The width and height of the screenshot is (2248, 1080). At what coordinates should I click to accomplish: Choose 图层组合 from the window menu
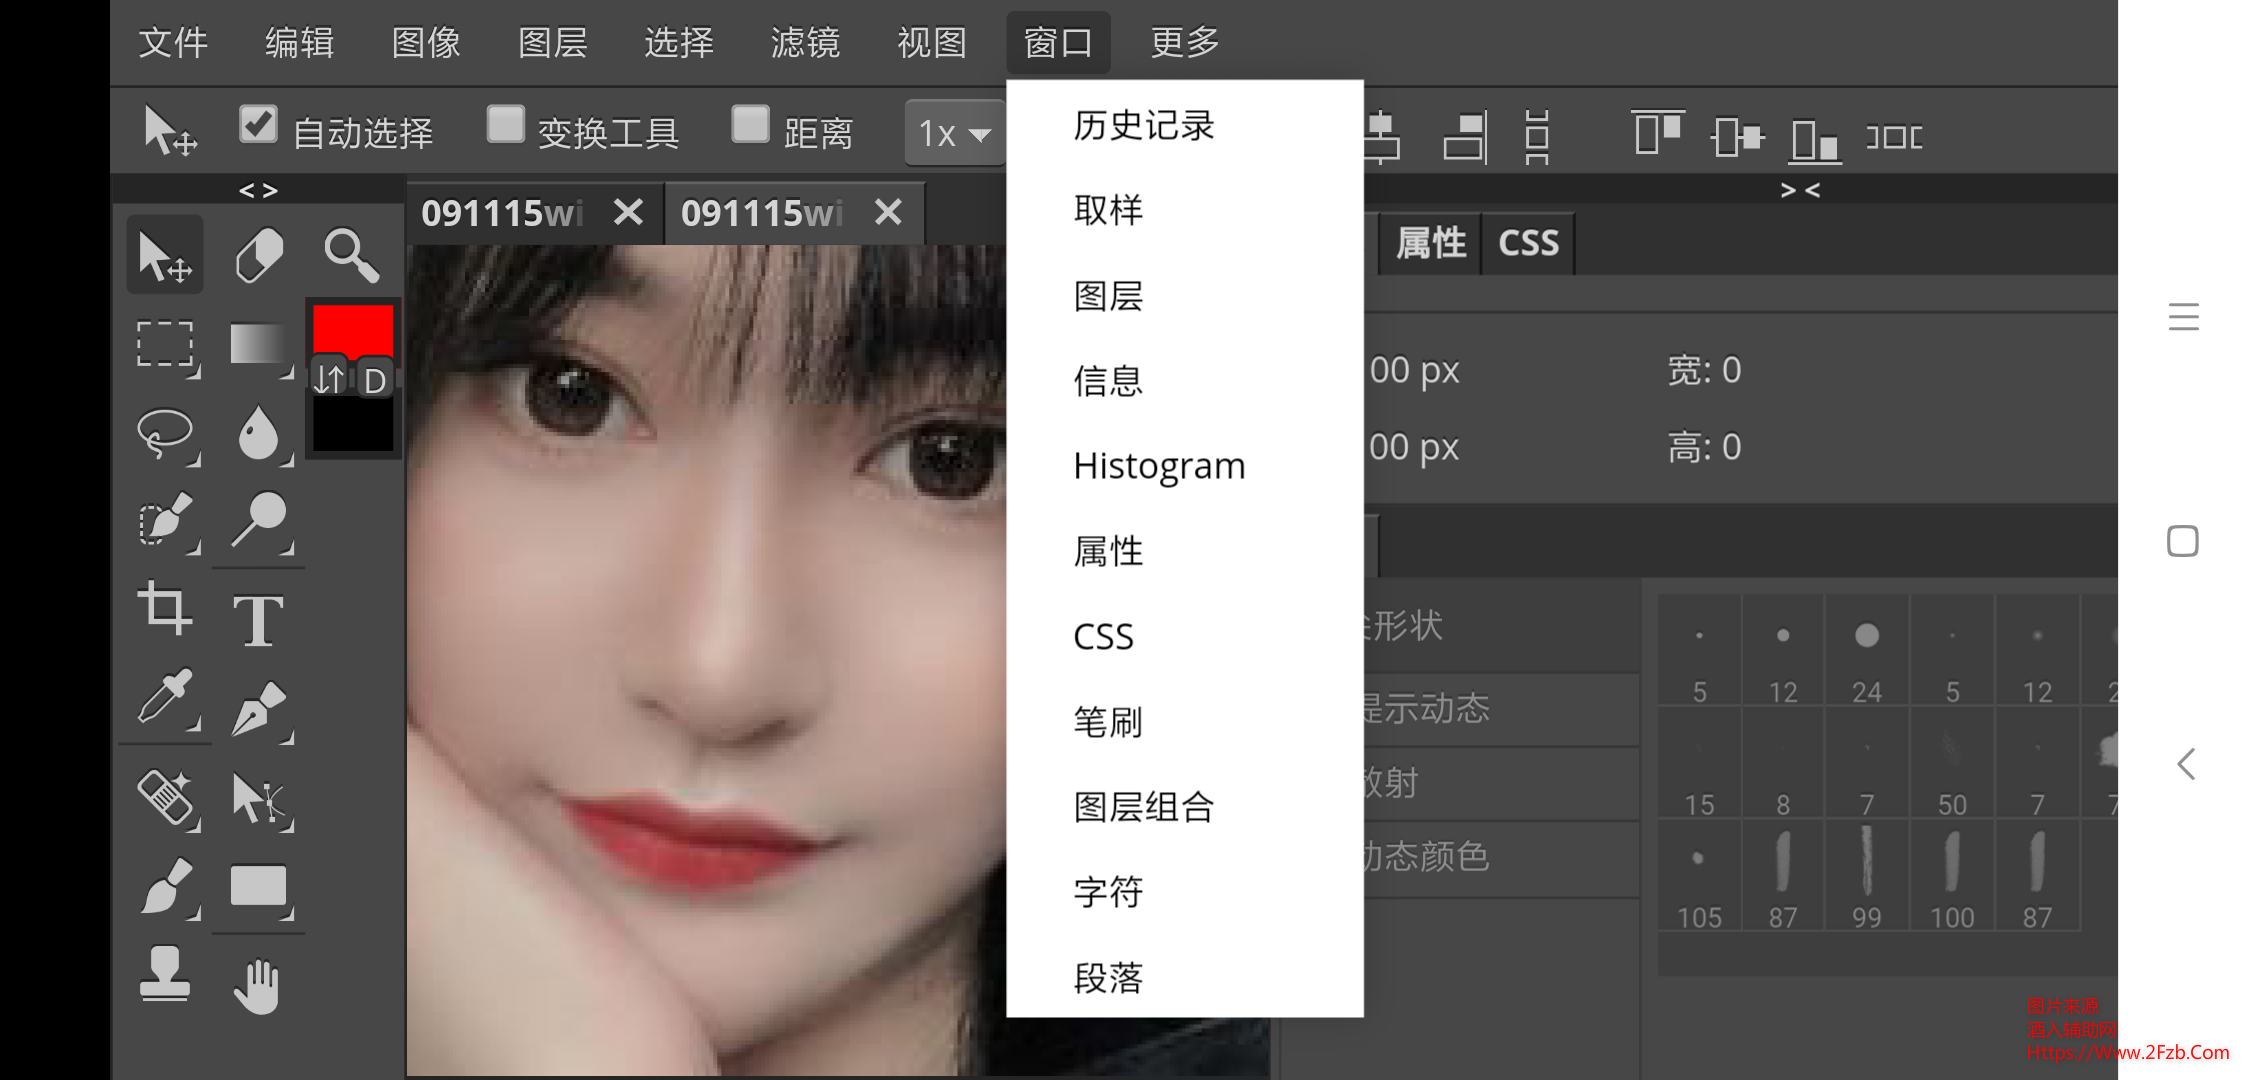(x=1185, y=807)
